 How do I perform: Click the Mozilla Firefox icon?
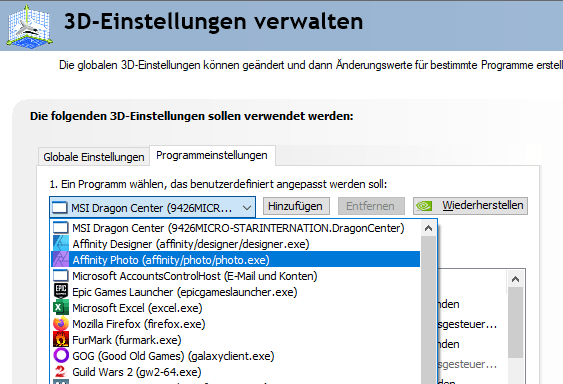(x=61, y=323)
